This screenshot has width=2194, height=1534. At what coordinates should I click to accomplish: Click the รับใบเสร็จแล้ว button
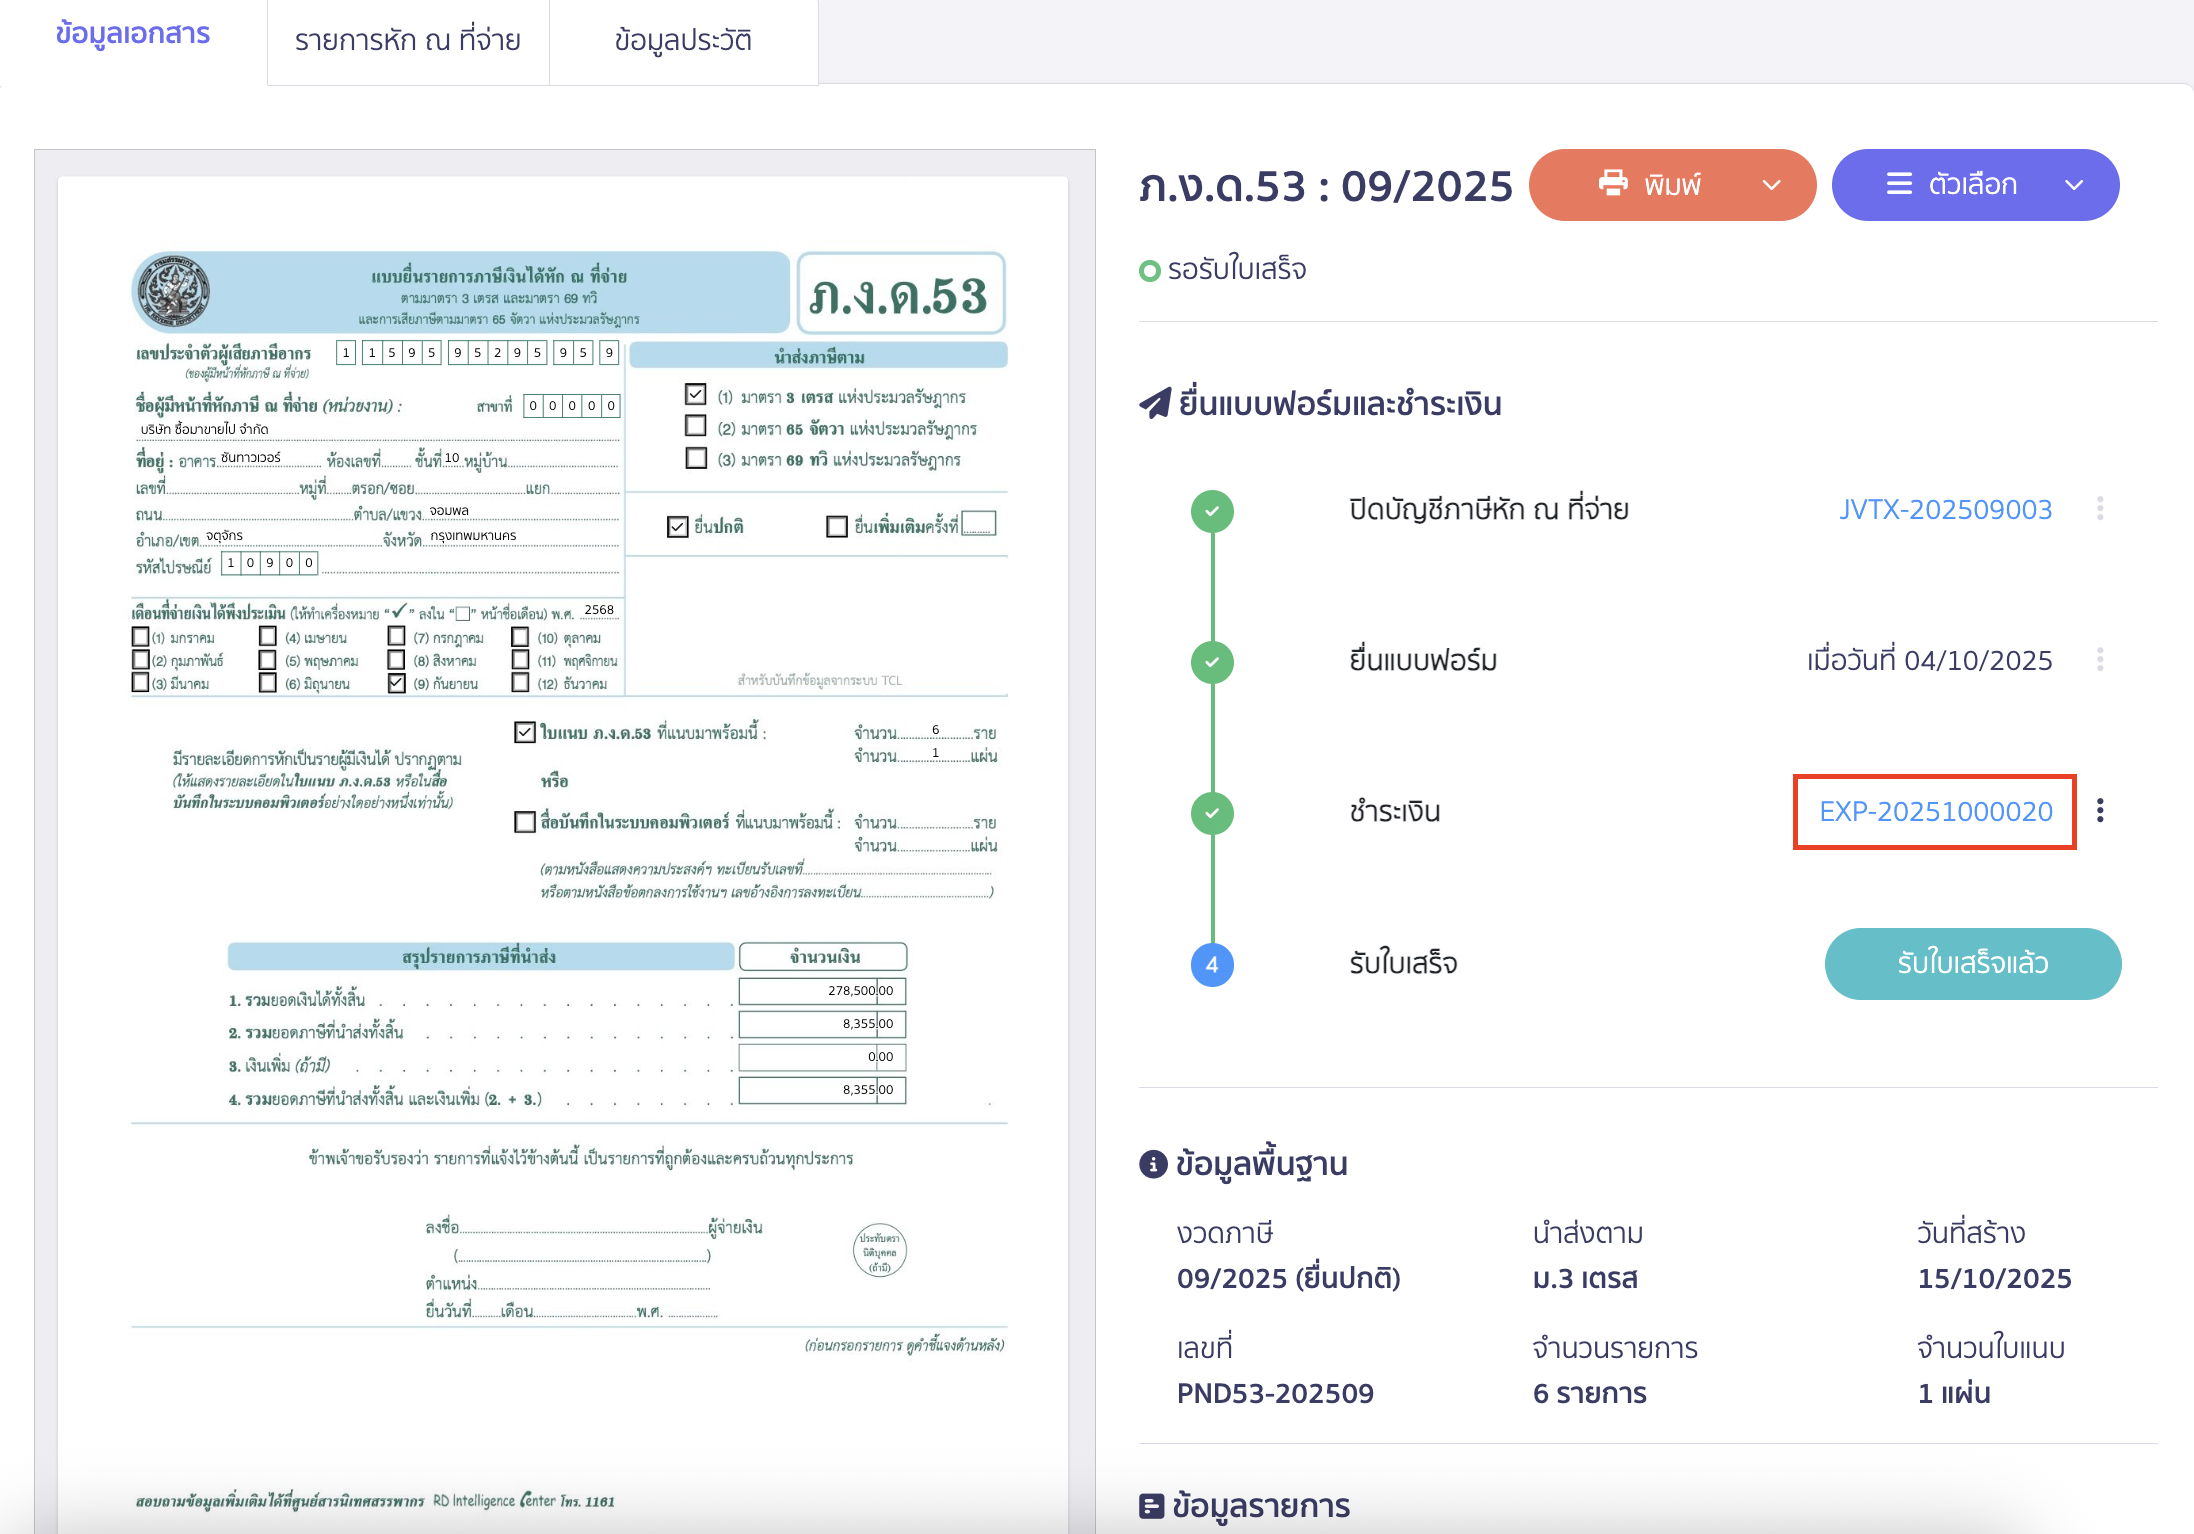(1972, 963)
